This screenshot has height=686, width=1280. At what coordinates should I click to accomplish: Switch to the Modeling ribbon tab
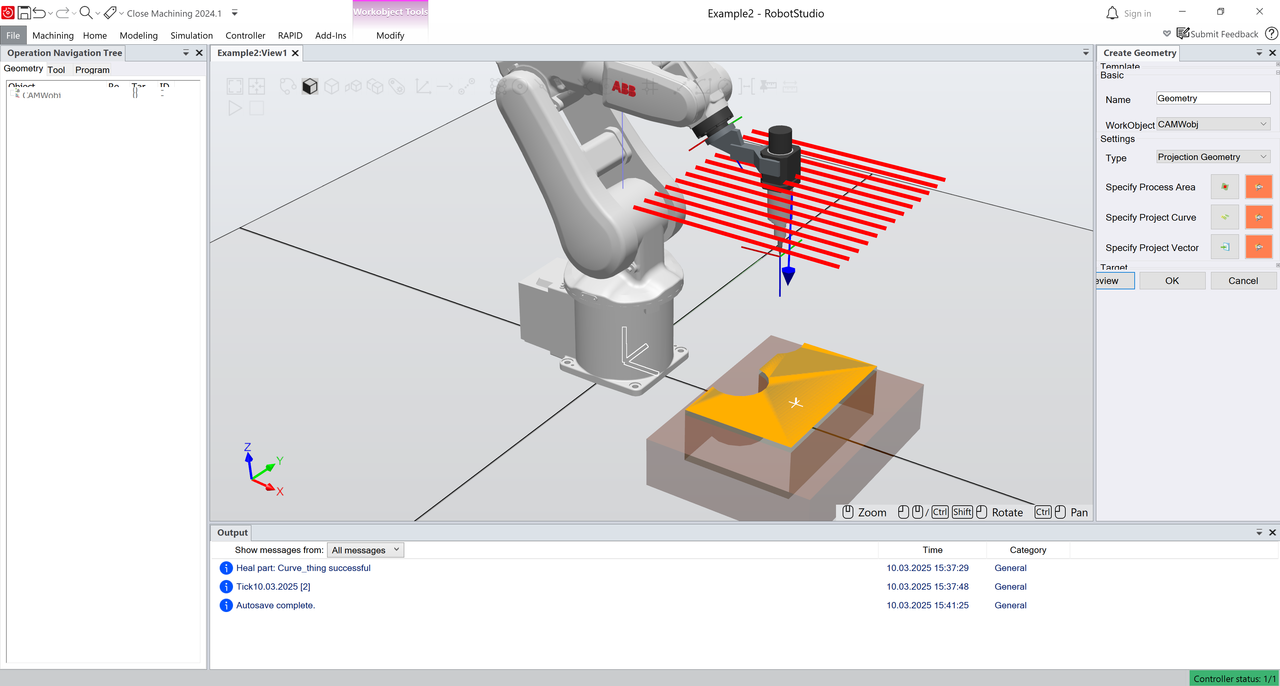pyautogui.click(x=139, y=35)
